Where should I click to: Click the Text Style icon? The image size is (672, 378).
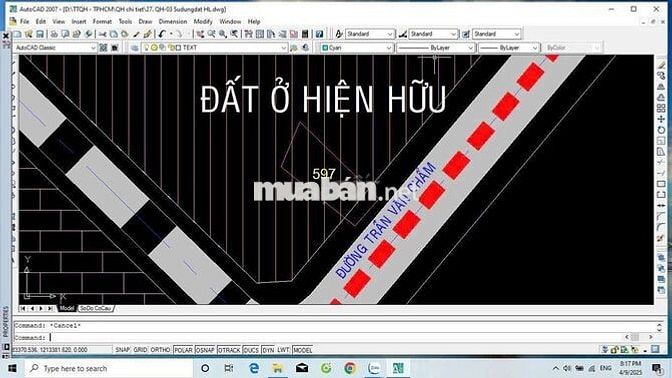[339, 34]
